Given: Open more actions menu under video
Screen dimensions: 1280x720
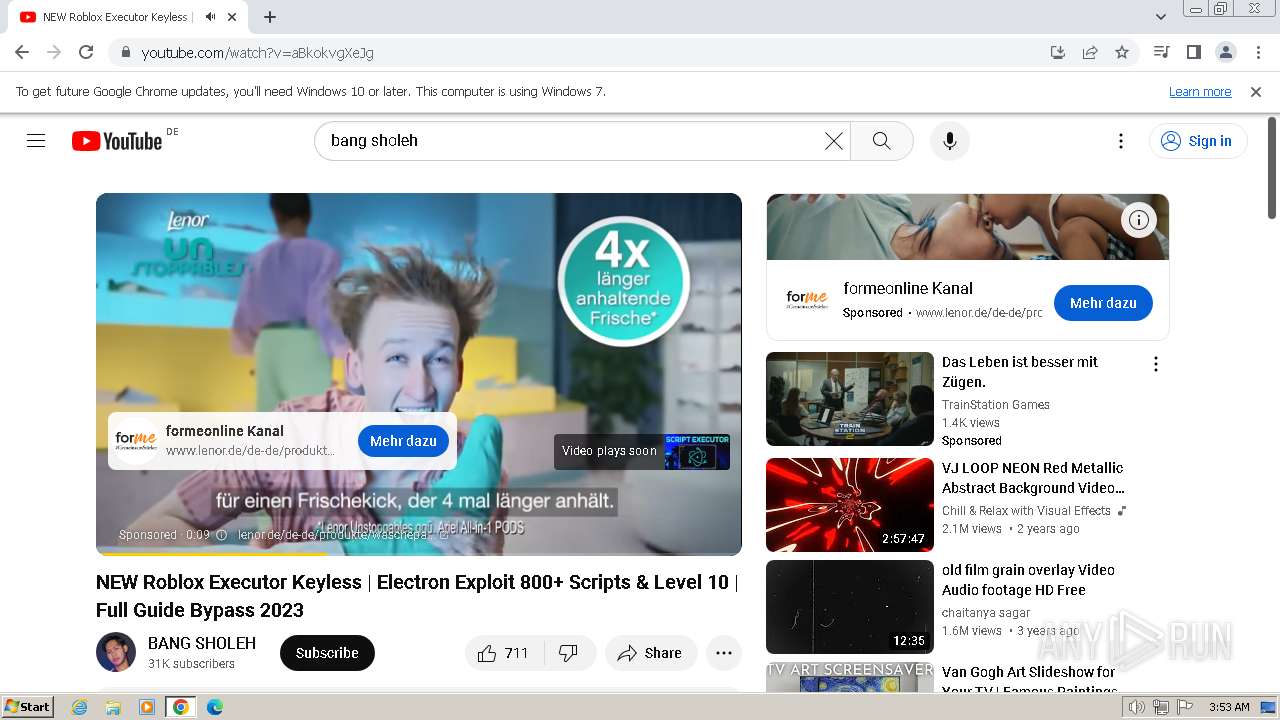Looking at the screenshot, I should pos(724,653).
